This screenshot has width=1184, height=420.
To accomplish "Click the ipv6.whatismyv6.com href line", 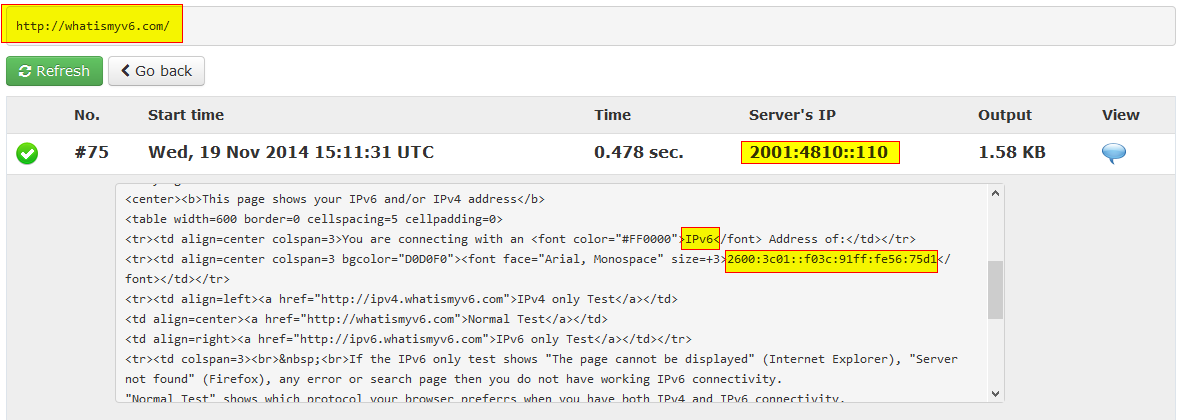I will click(x=409, y=339).
